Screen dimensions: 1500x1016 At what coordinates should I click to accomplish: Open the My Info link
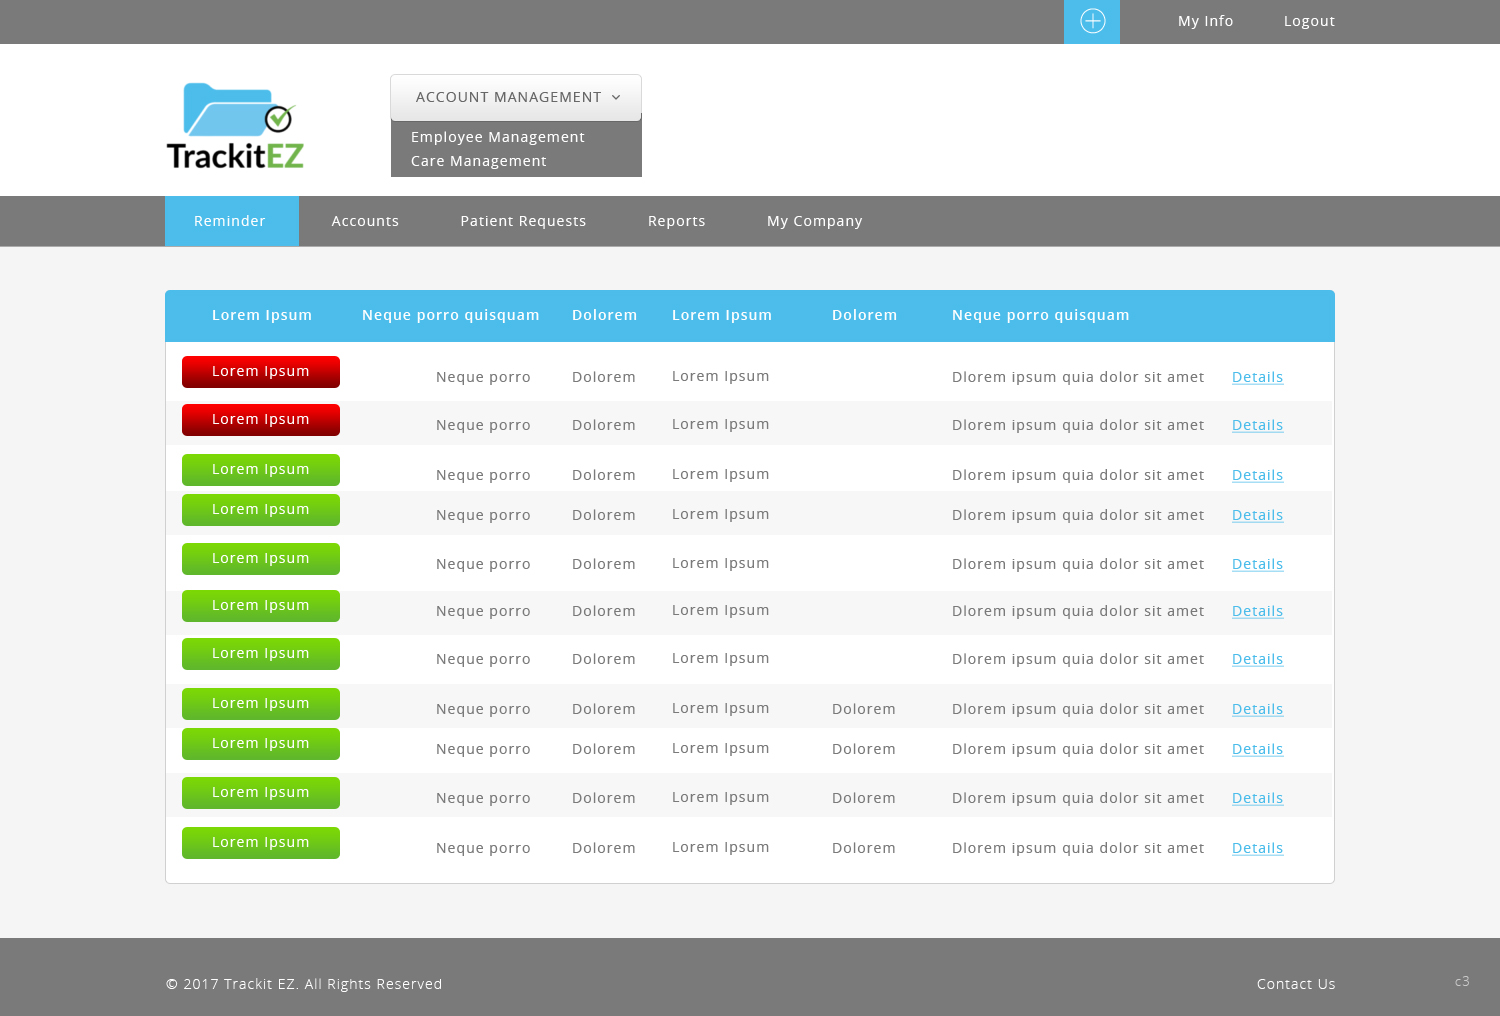1205,21
